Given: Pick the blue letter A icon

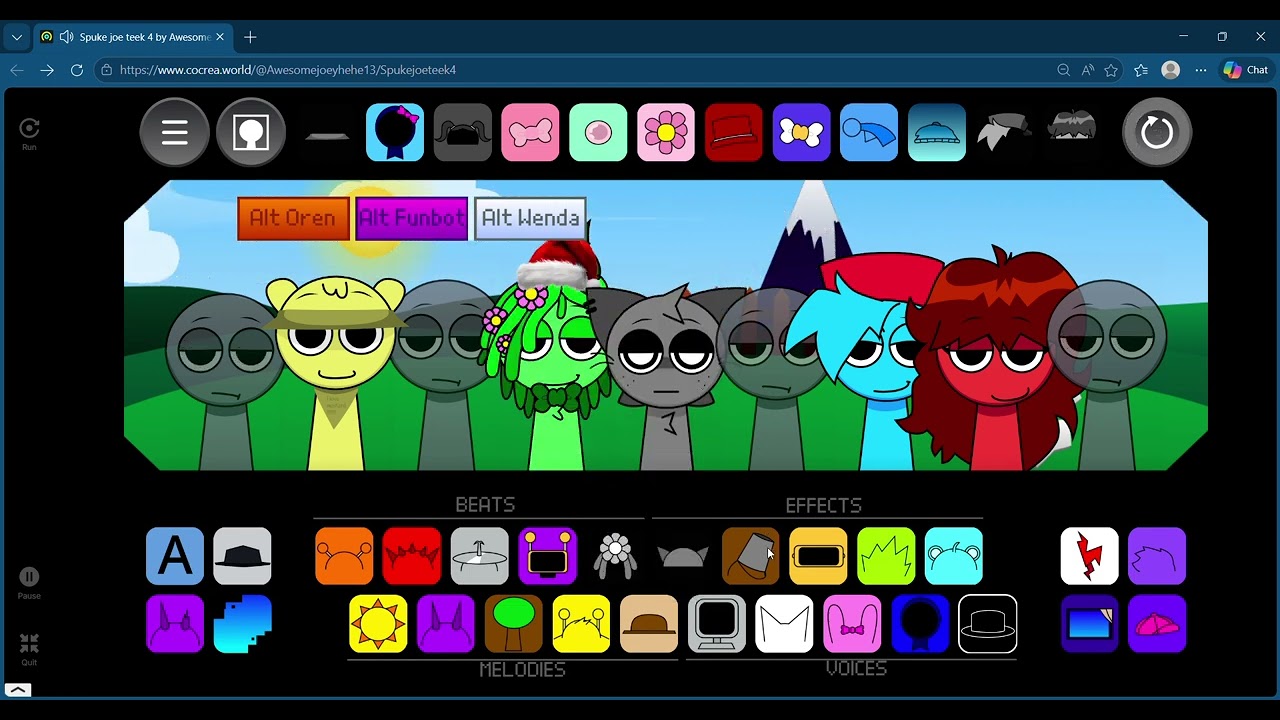Looking at the screenshot, I should click(175, 556).
